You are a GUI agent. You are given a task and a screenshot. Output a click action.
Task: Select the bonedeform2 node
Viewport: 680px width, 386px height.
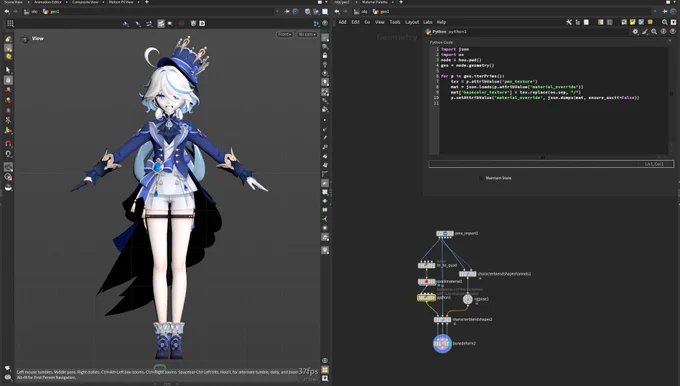click(442, 343)
